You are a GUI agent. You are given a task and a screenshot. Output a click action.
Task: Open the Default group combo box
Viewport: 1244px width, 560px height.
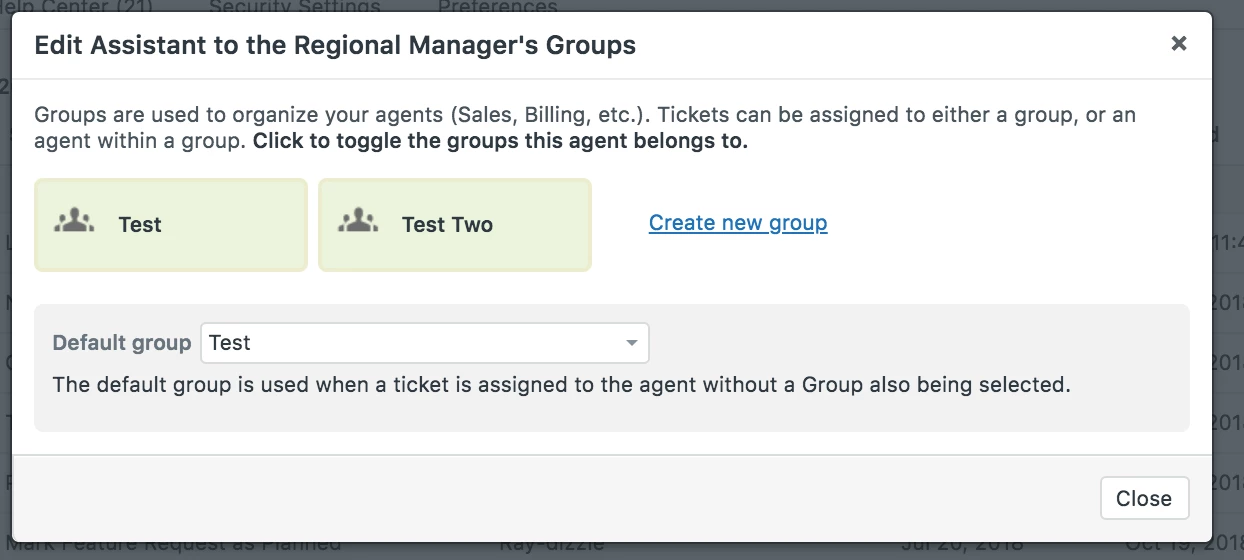pyautogui.click(x=424, y=343)
